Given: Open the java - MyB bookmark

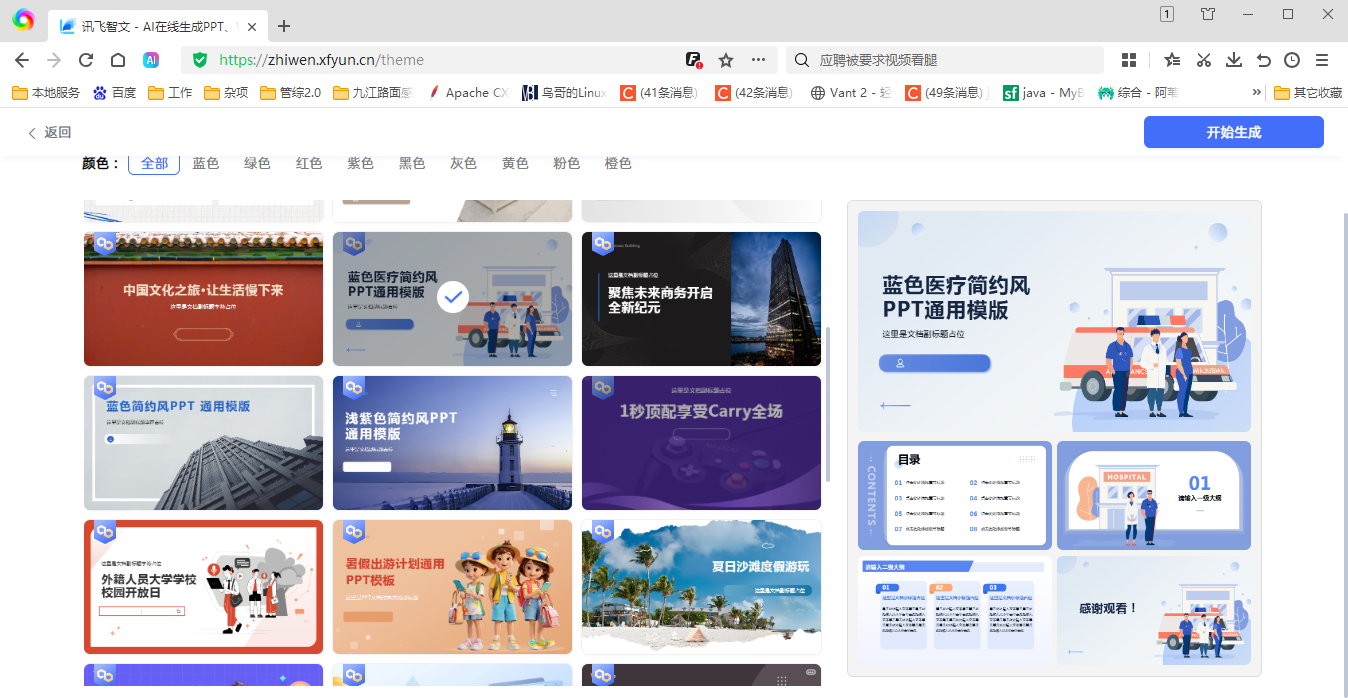Looking at the screenshot, I should point(1043,92).
